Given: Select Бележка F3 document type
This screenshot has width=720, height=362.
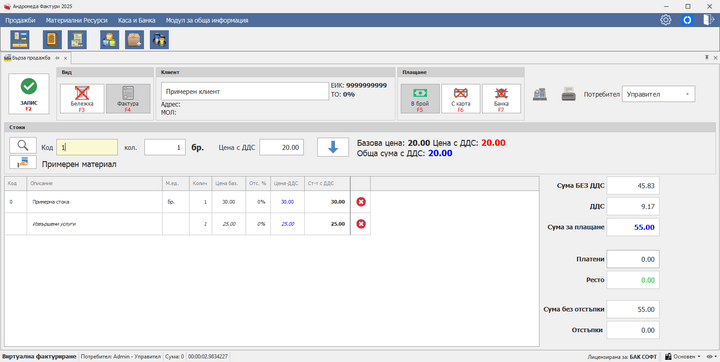Looking at the screenshot, I should coord(82,98).
